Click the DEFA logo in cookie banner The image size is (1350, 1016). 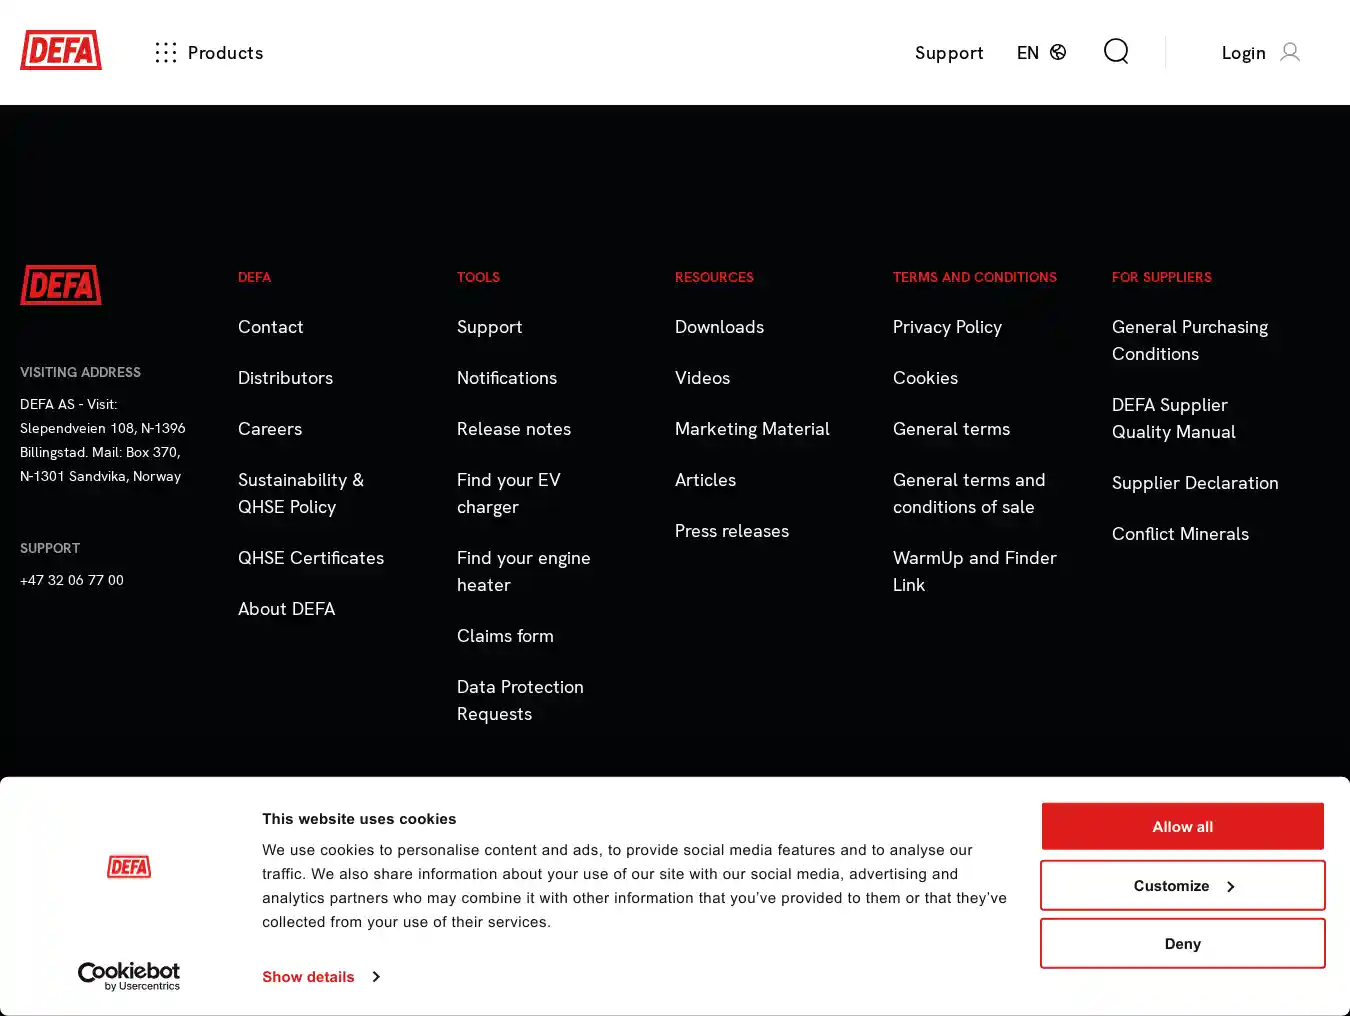129,867
